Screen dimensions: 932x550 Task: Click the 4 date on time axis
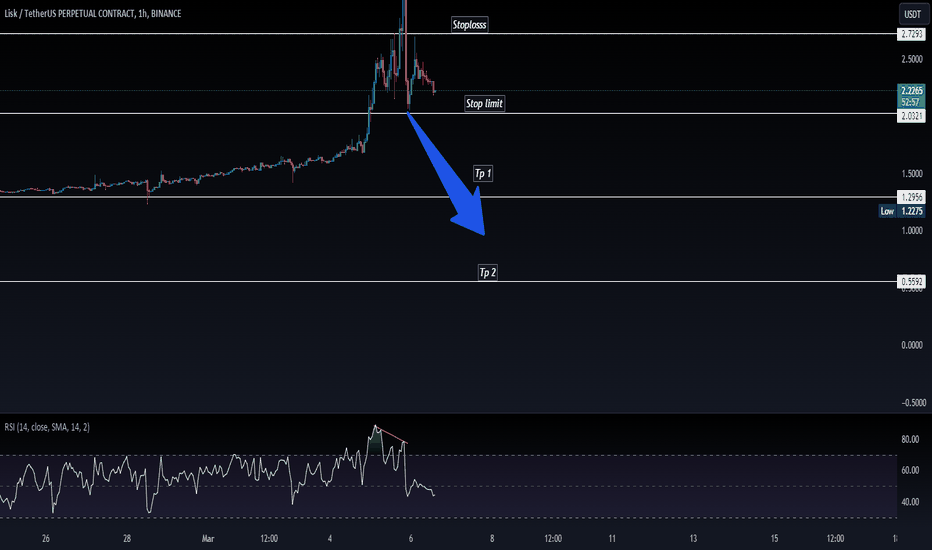point(330,539)
